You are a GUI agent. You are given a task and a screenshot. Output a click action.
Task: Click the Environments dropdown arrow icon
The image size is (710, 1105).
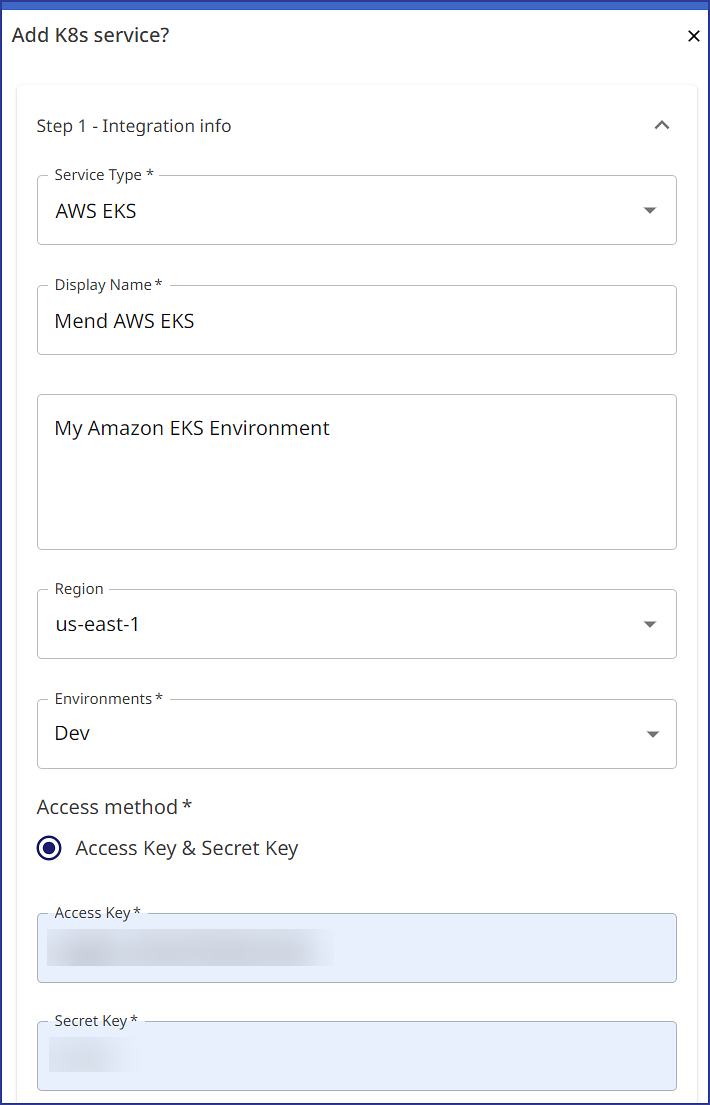pyautogui.click(x=652, y=734)
